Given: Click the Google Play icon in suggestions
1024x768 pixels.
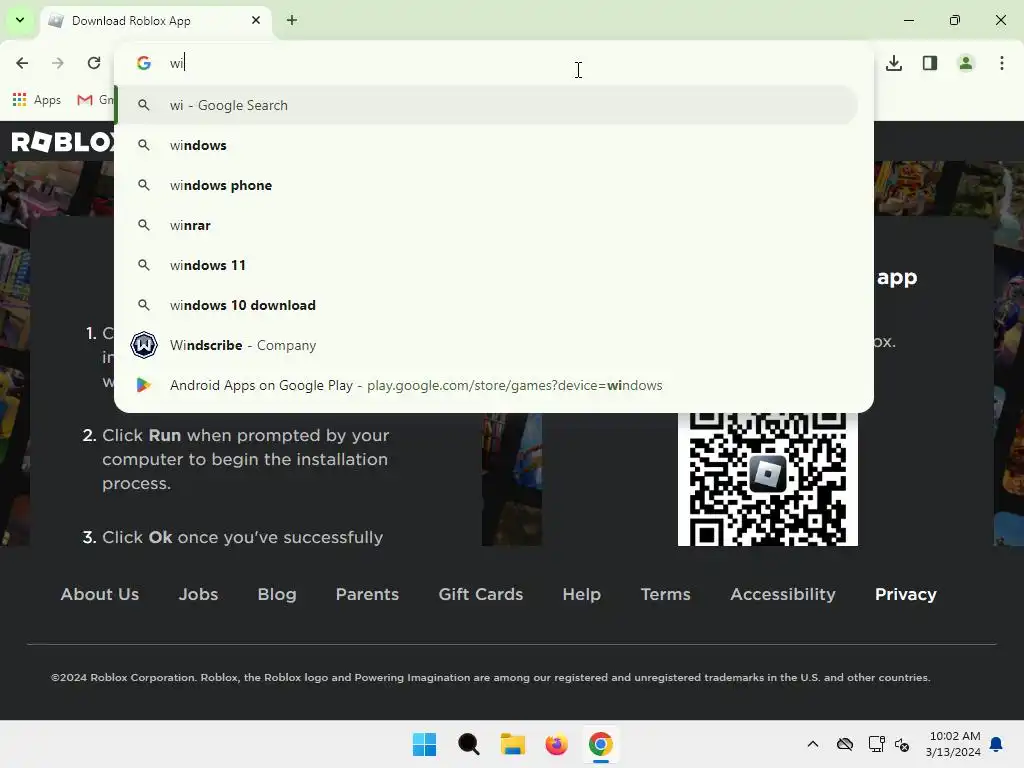Looking at the screenshot, I should [x=144, y=385].
